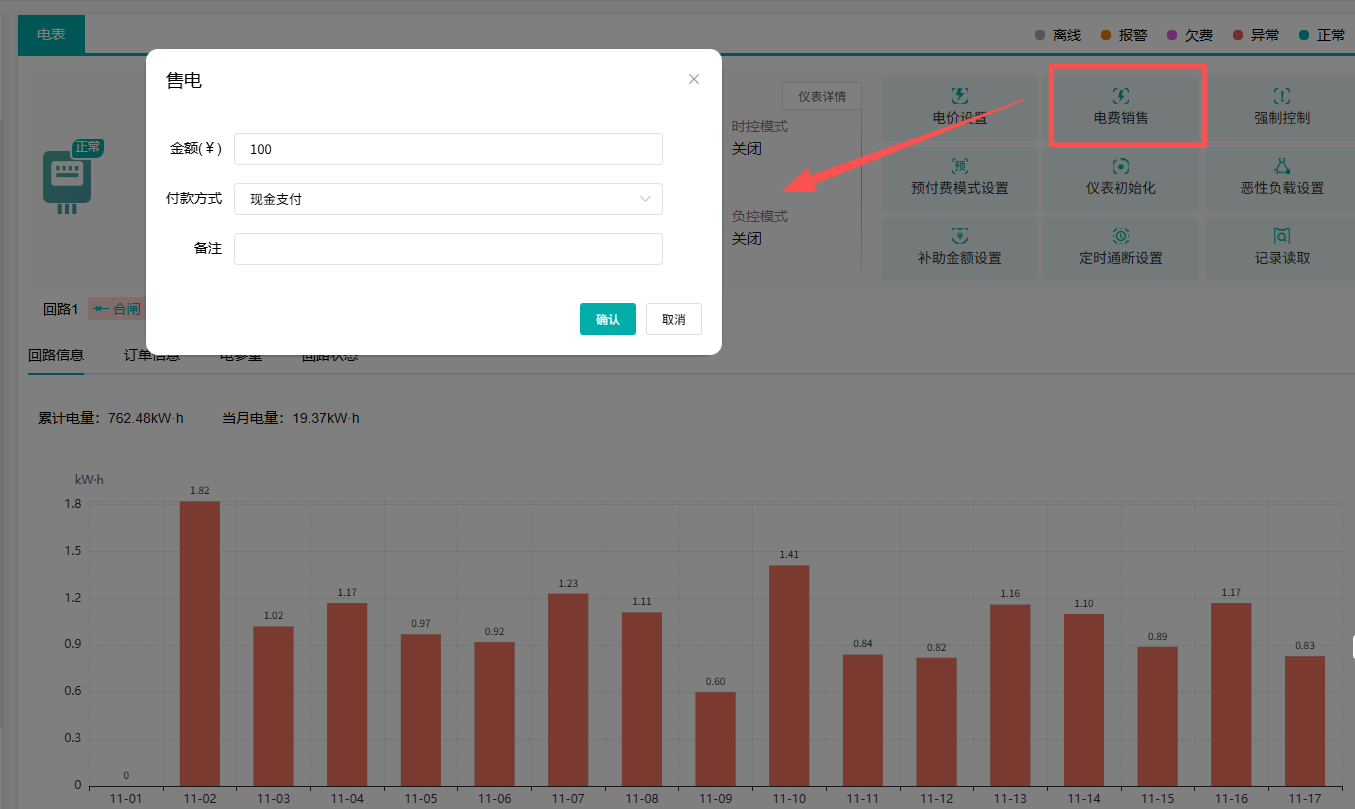Open 强制控制 forced control
The width and height of the screenshot is (1355, 809).
pyautogui.click(x=1281, y=108)
